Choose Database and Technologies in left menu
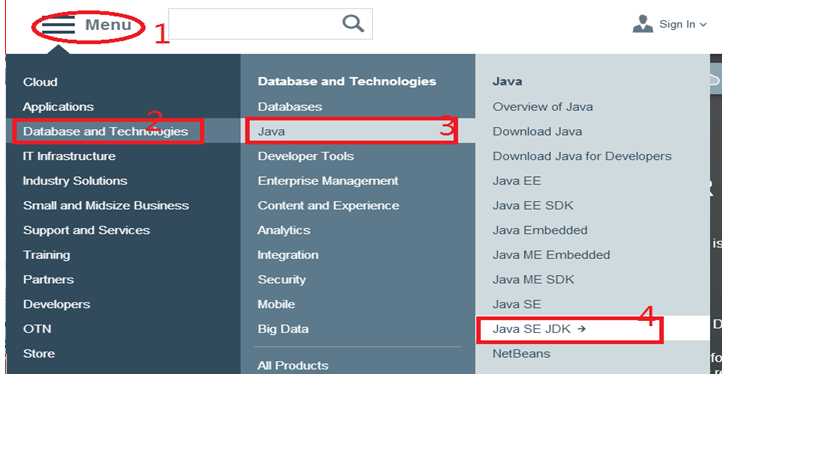The image size is (819, 460). pos(106,131)
